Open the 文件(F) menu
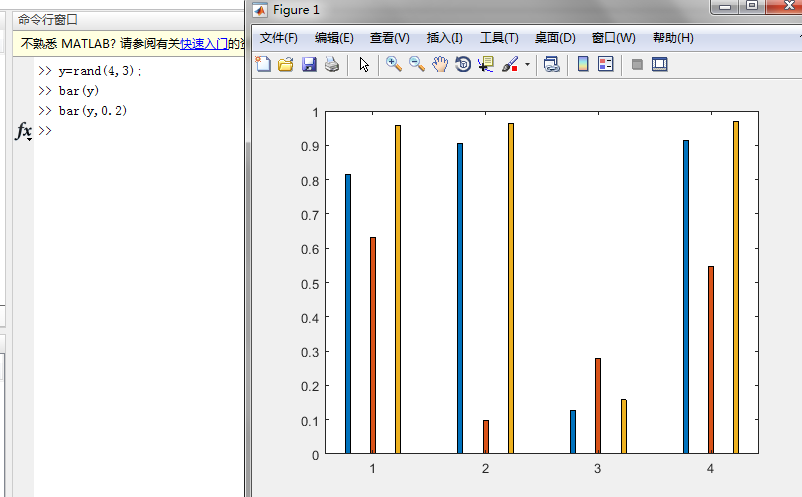802x497 pixels. pos(279,38)
